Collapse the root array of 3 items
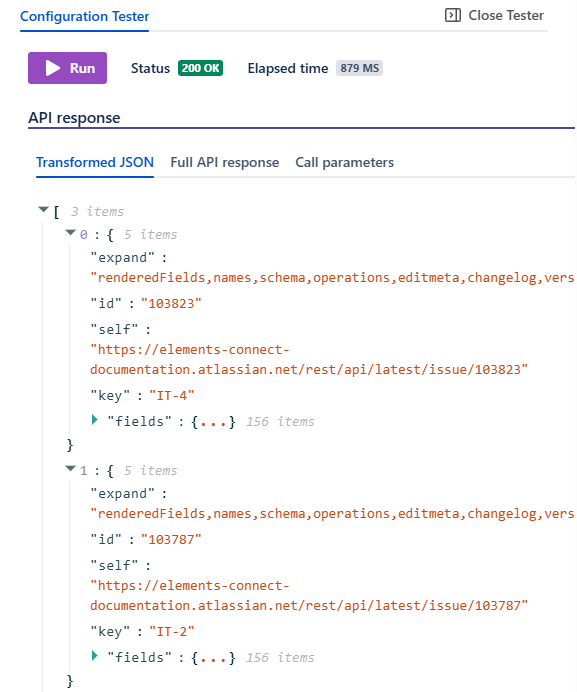This screenshot has height=692, width=577. pos(43,209)
